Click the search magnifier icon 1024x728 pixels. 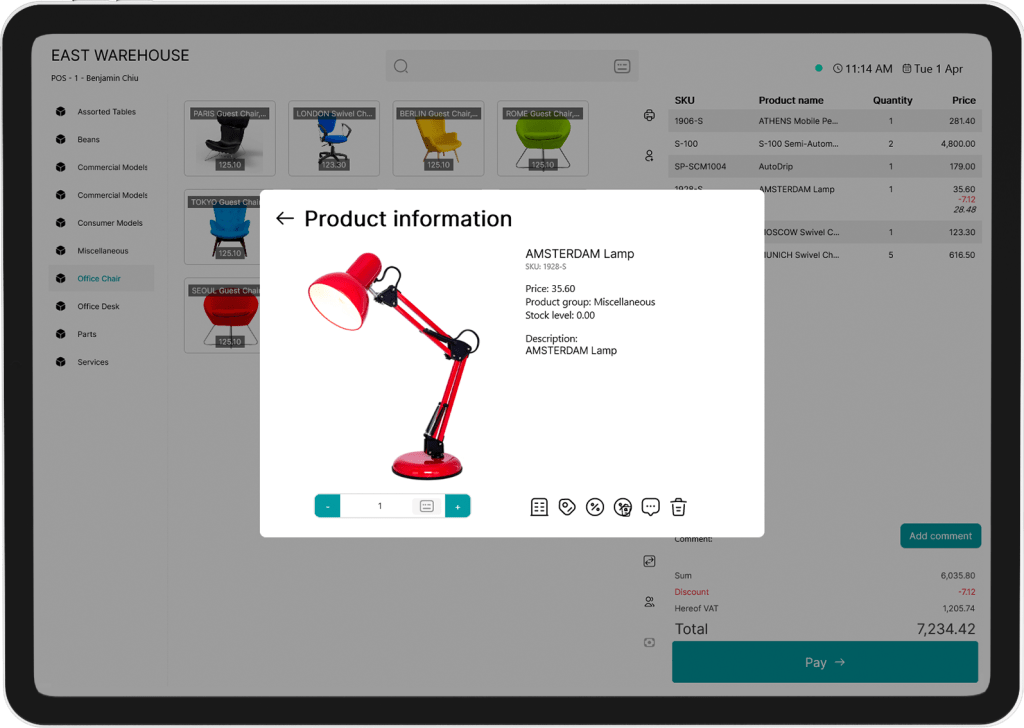coord(401,67)
